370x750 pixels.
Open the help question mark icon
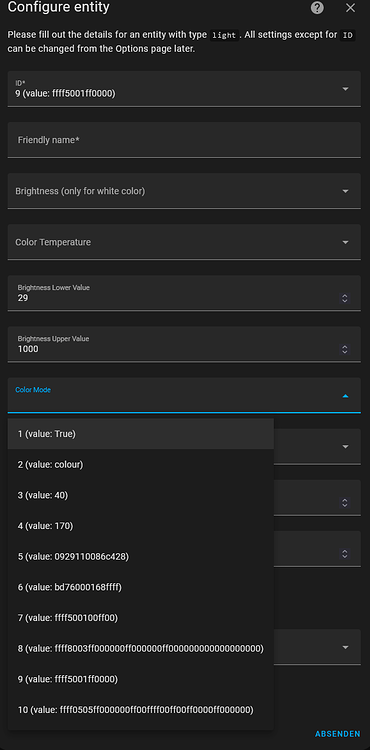[317, 8]
